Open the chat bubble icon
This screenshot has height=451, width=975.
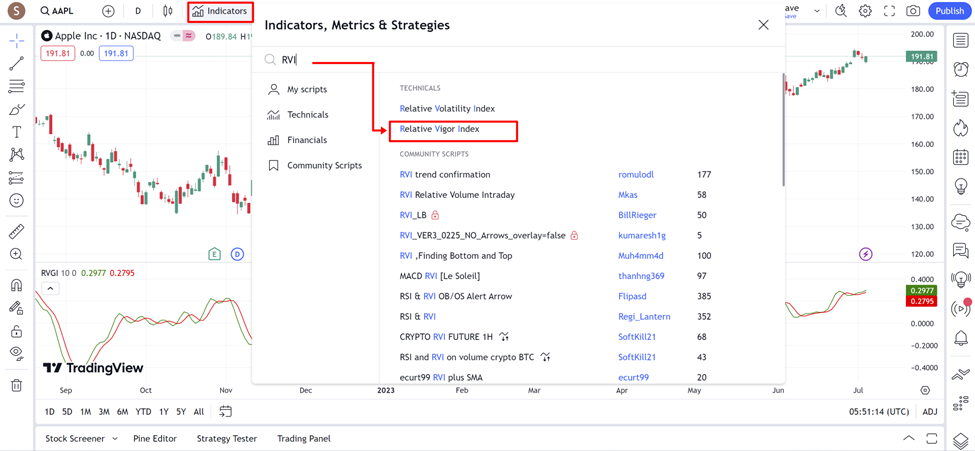coord(960,250)
